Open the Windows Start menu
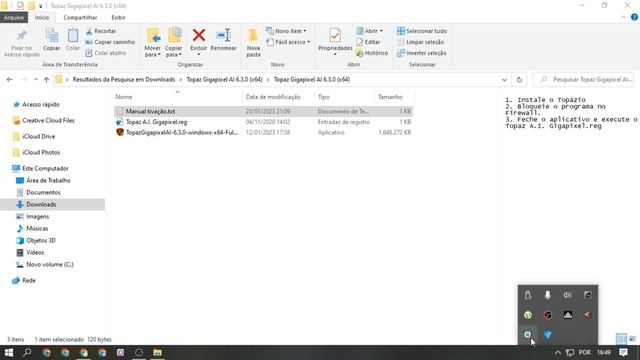This screenshot has height=360, width=640. point(9,352)
